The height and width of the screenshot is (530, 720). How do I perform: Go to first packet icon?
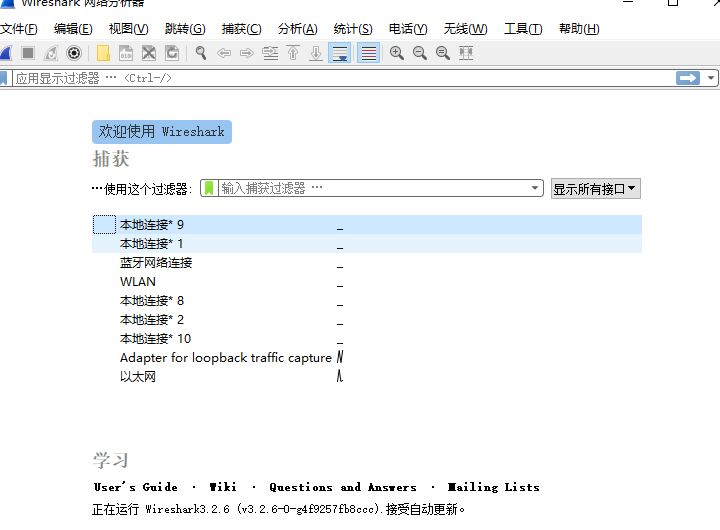[293, 53]
